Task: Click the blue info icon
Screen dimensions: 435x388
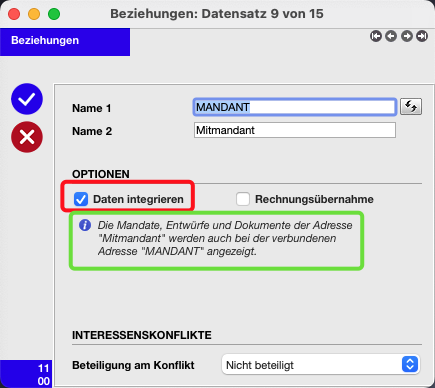Action: [85, 225]
